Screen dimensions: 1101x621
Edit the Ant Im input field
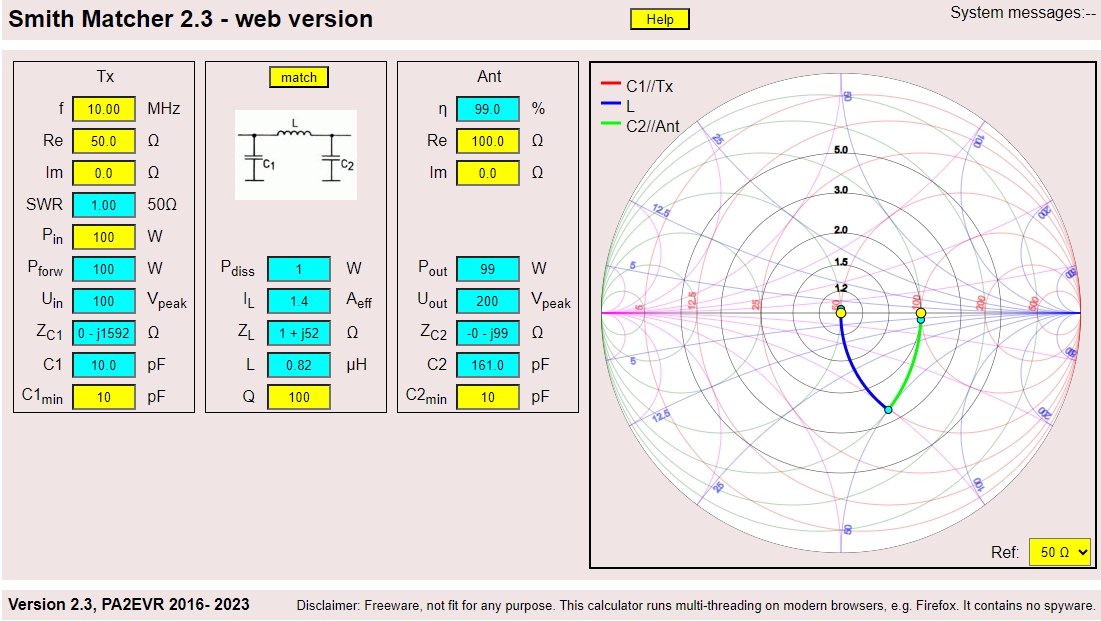(x=488, y=173)
